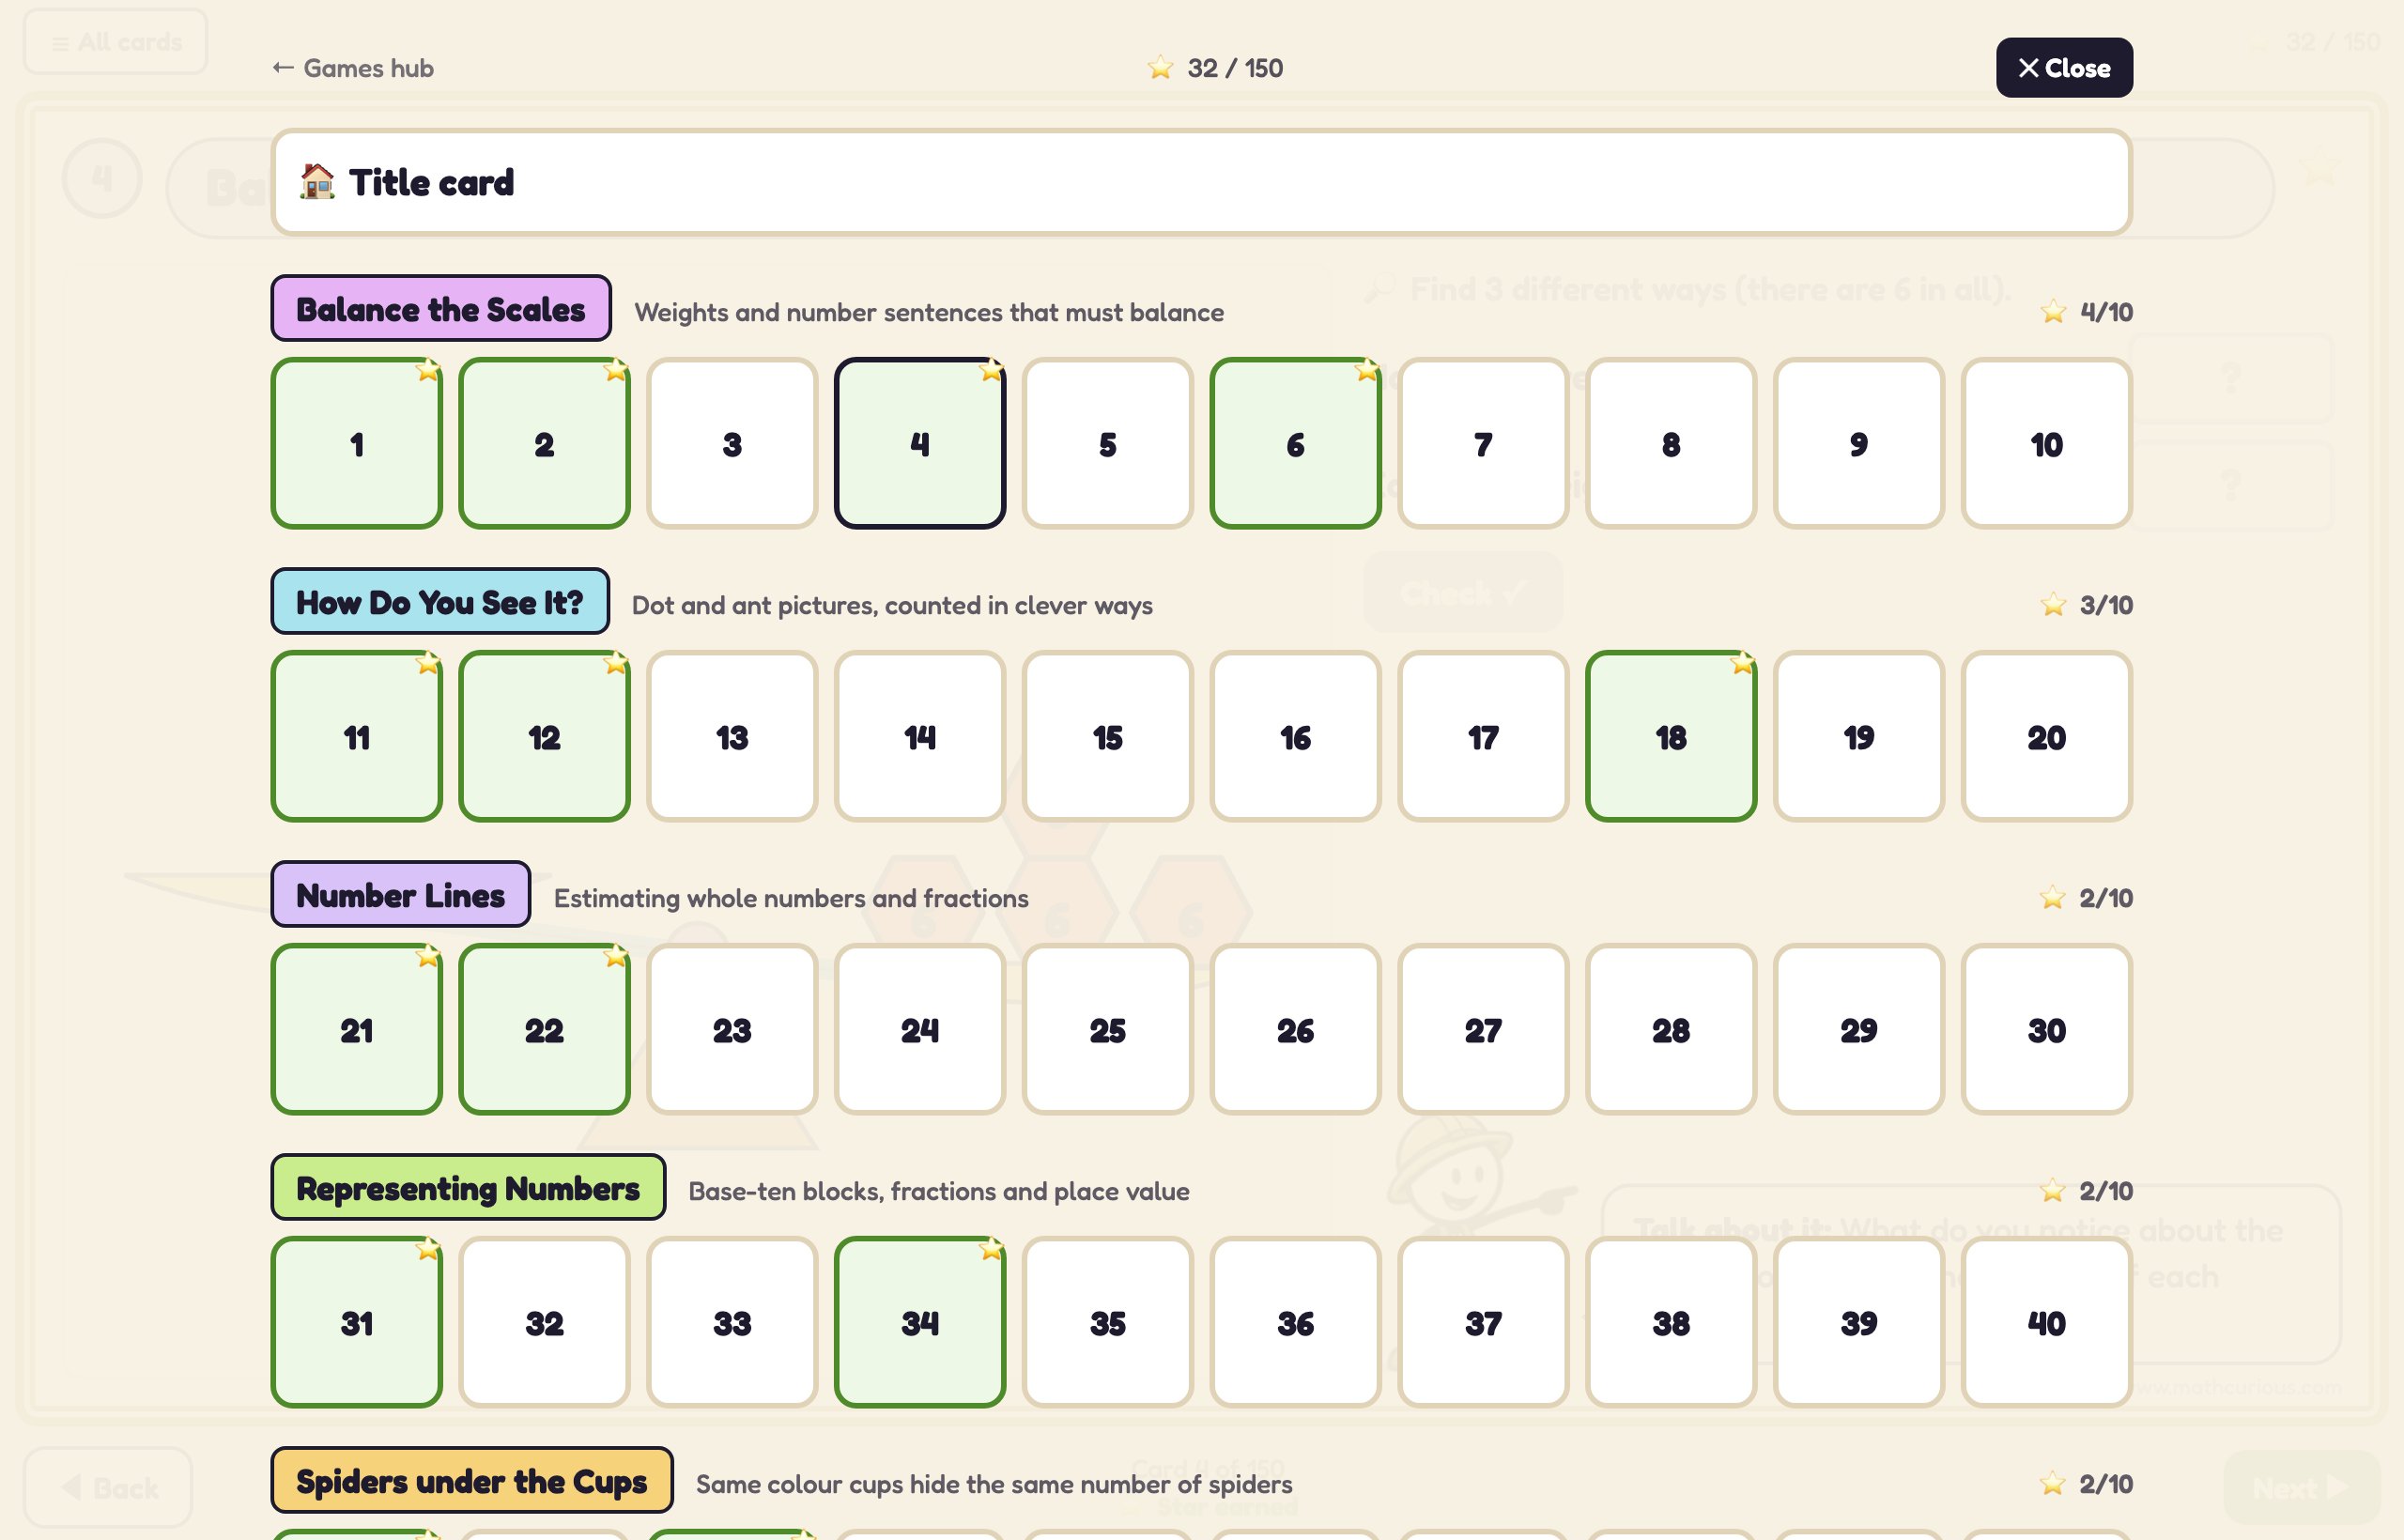The image size is (2404, 1540).
Task: Open card 2
Action: coord(545,443)
